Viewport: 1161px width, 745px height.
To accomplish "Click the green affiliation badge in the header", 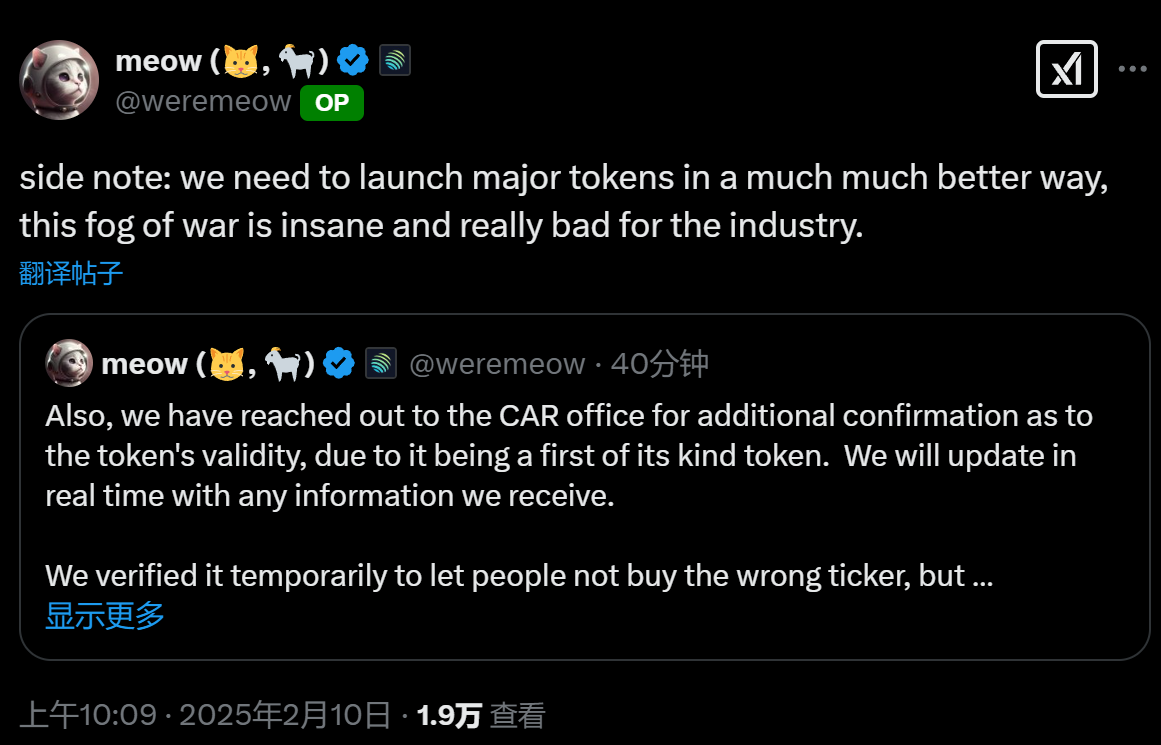I will coord(396,60).
